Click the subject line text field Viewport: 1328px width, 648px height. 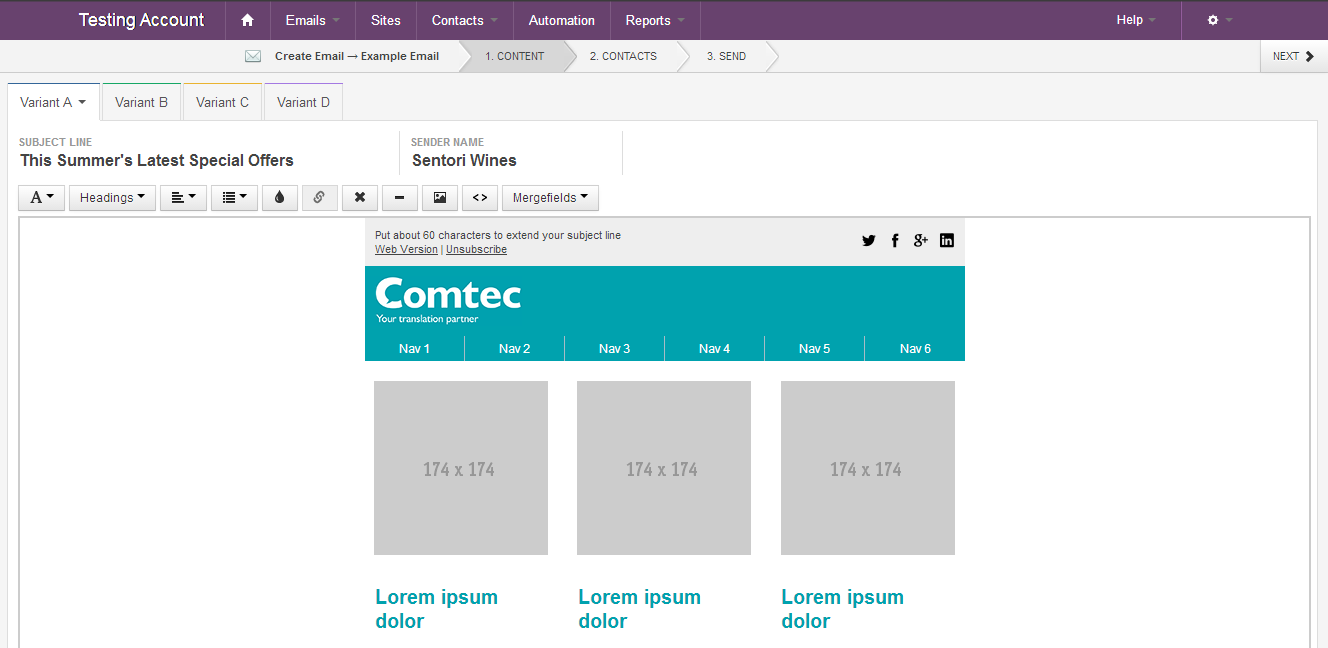point(157,161)
